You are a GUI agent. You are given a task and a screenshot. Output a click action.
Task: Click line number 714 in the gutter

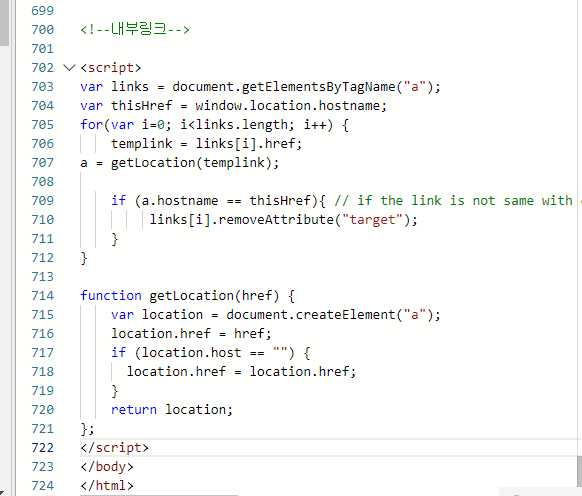coord(43,296)
